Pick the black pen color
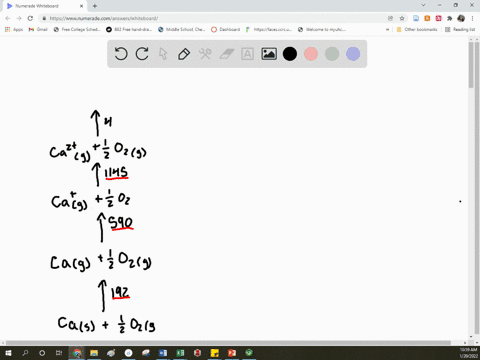480x360 pixels. click(x=290, y=54)
